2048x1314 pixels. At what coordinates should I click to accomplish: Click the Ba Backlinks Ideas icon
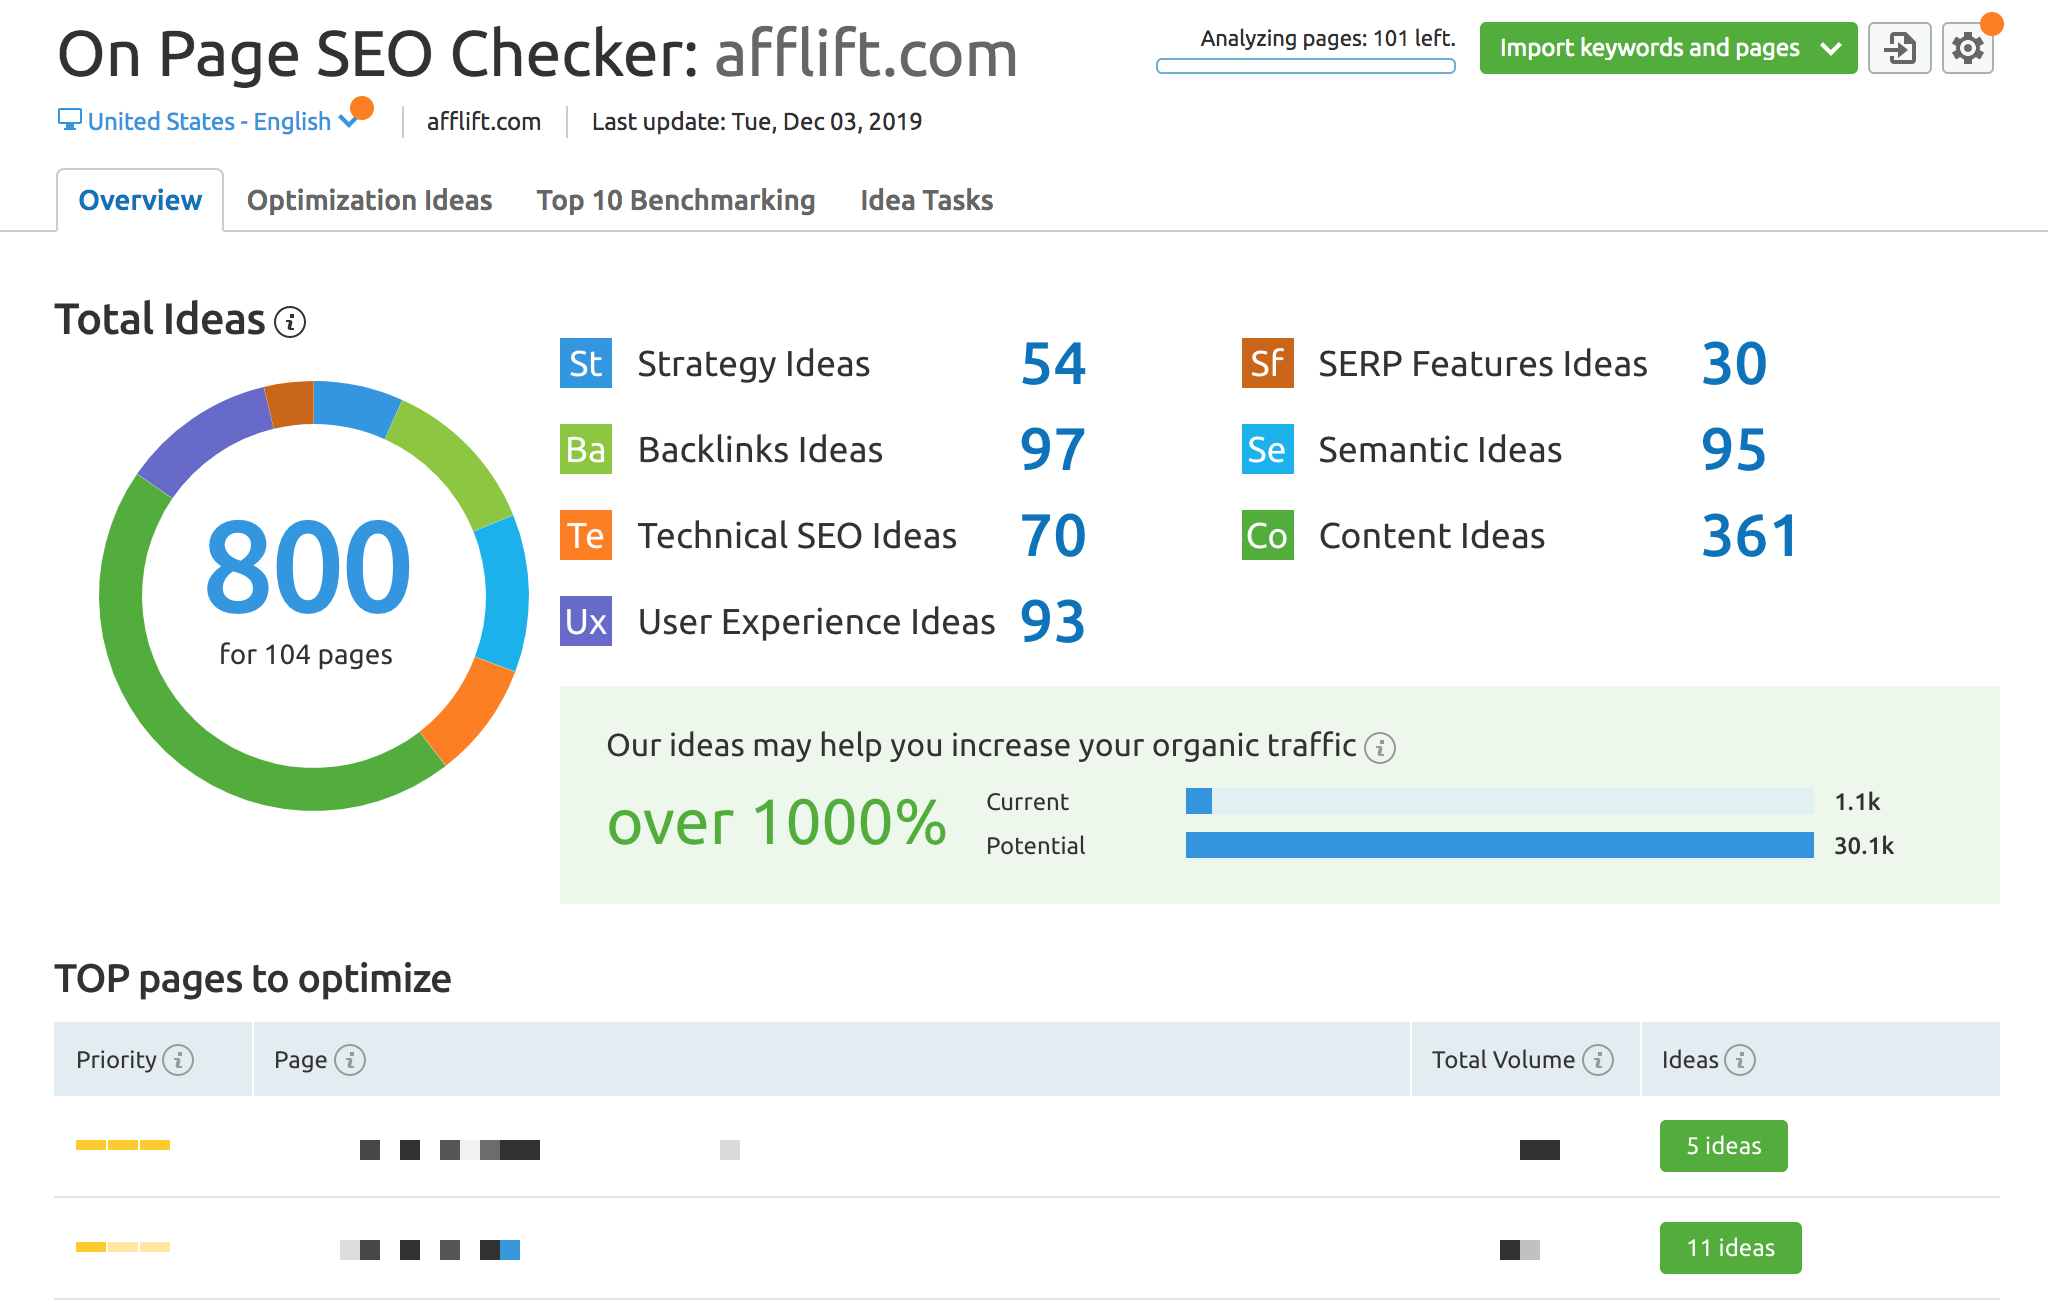coord(586,449)
